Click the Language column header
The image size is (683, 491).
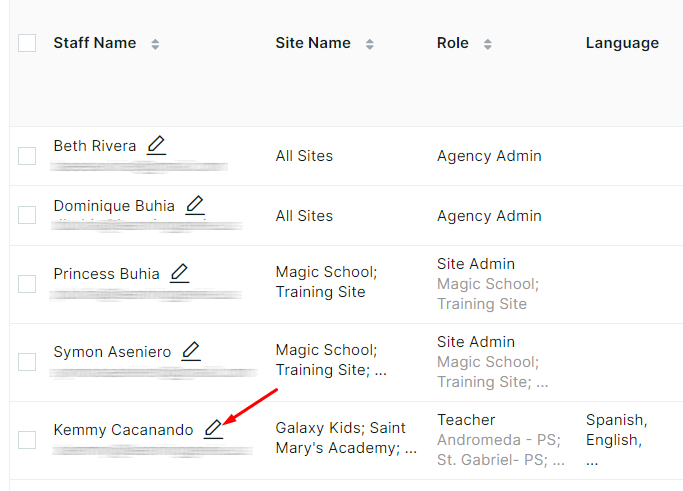(622, 43)
